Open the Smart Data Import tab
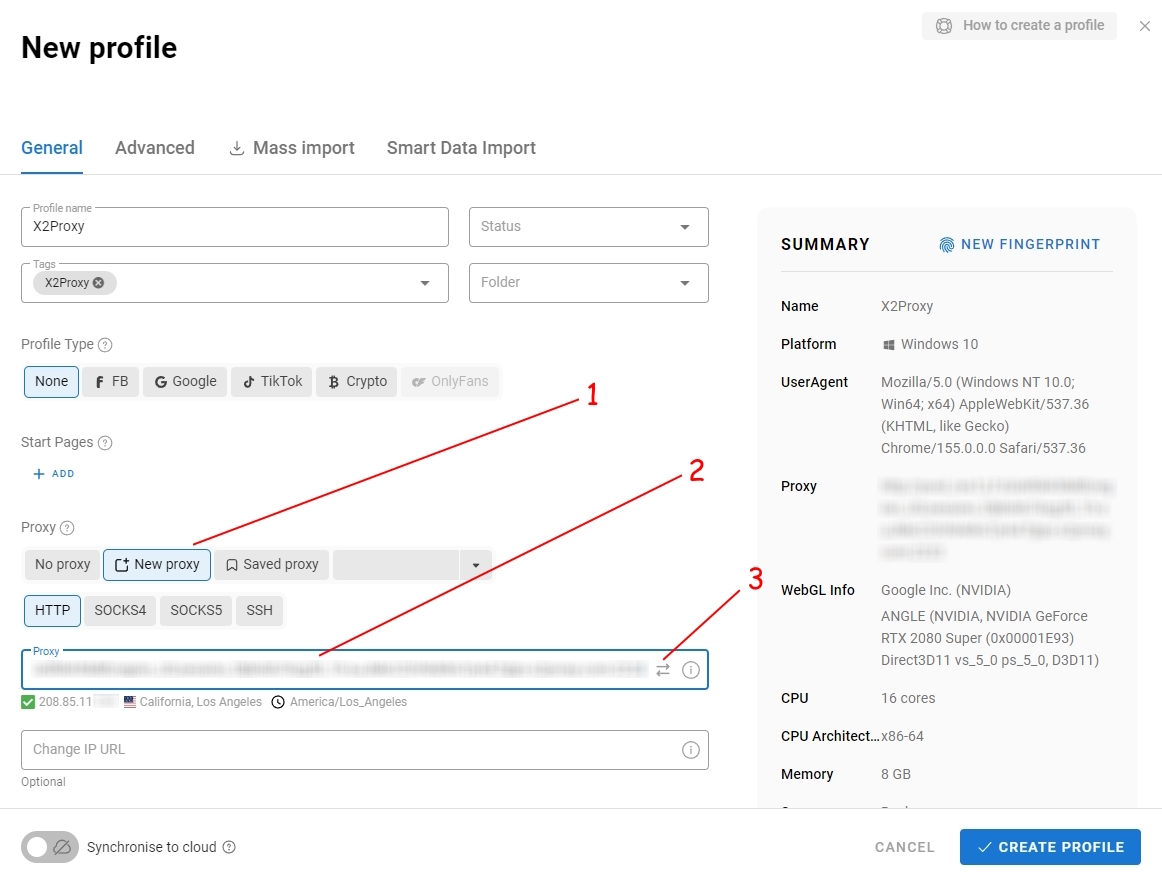 tap(461, 148)
